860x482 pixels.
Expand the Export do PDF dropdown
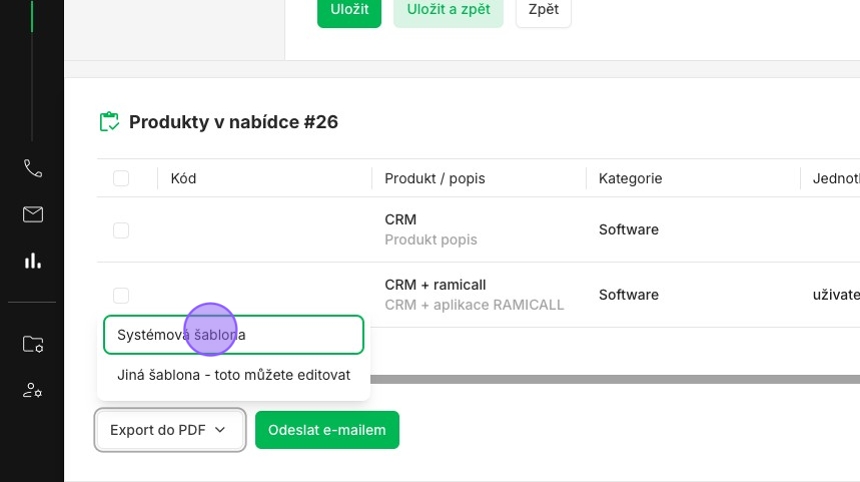tap(170, 430)
